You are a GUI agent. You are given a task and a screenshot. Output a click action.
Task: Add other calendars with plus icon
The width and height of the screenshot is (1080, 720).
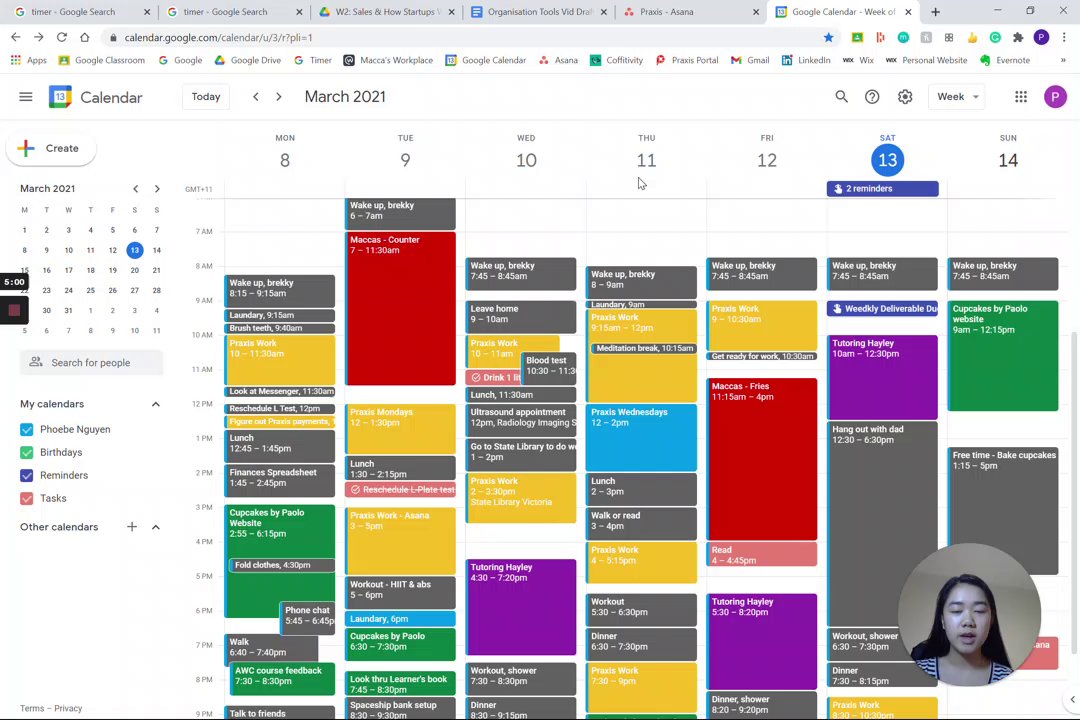point(132,527)
